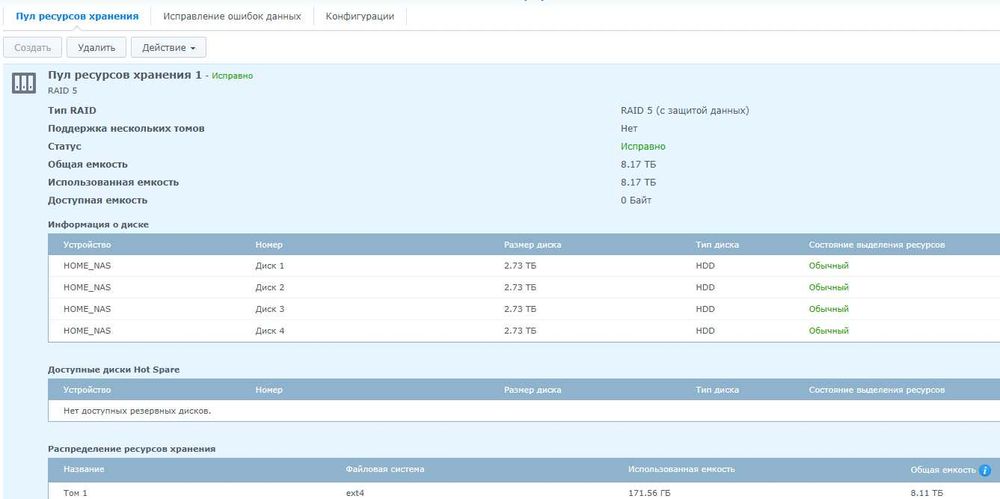Click Обычный status in the Диск 1 row
Screen dimensions: 1000x499
pyautogui.click(x=828, y=265)
